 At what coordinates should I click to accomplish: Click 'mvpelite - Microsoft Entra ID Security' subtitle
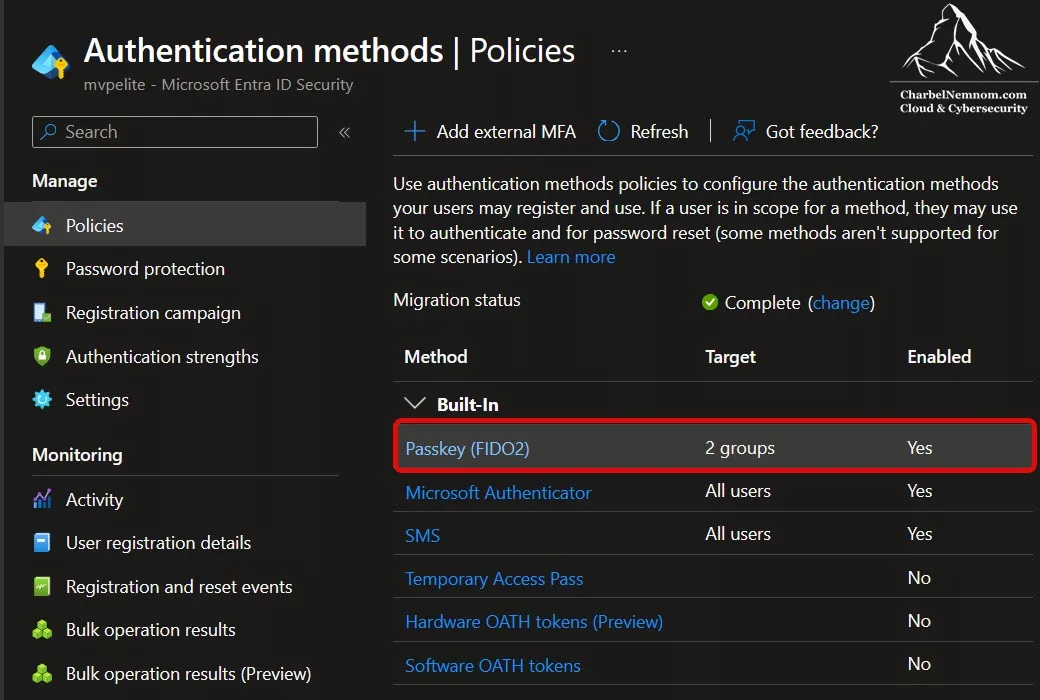pos(218,84)
